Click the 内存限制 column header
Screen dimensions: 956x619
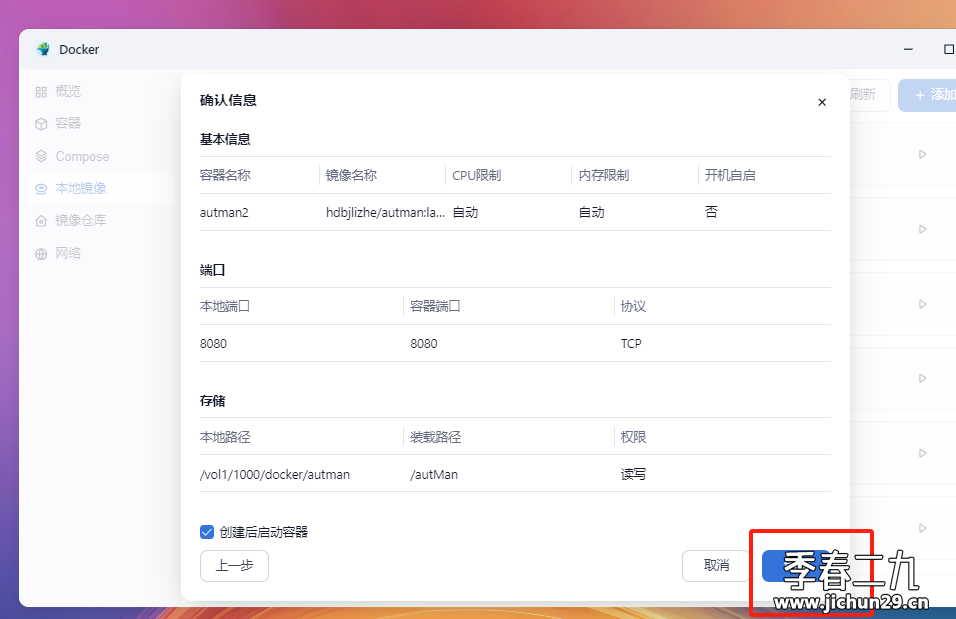pos(604,176)
